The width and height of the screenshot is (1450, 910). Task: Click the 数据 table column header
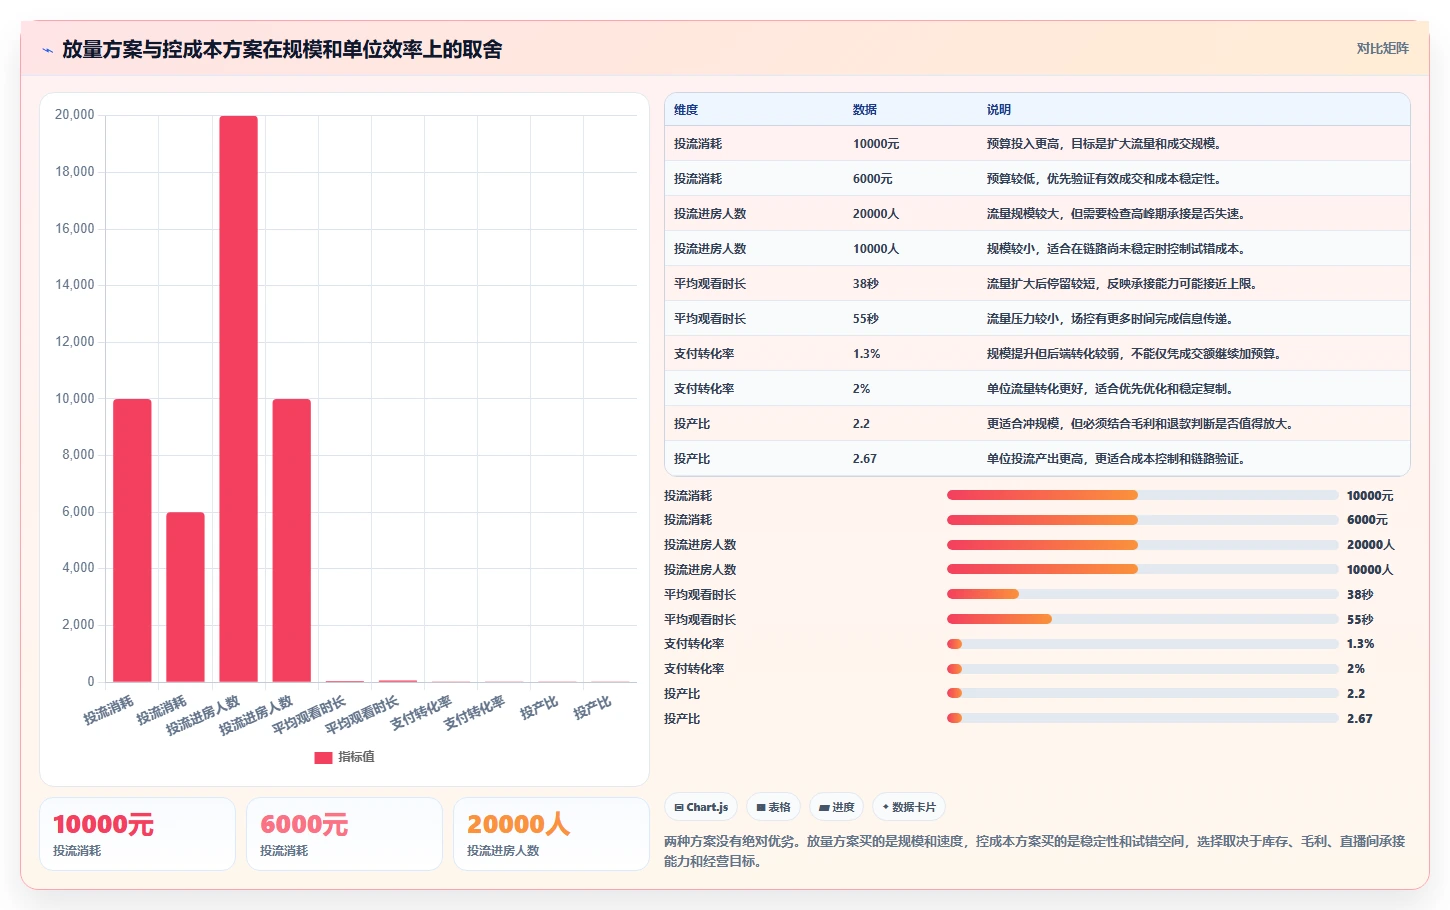pos(865,110)
